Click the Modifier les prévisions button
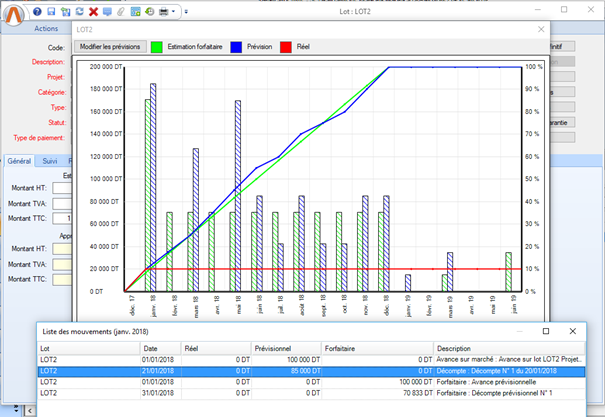The height and width of the screenshot is (417, 605). [x=109, y=47]
